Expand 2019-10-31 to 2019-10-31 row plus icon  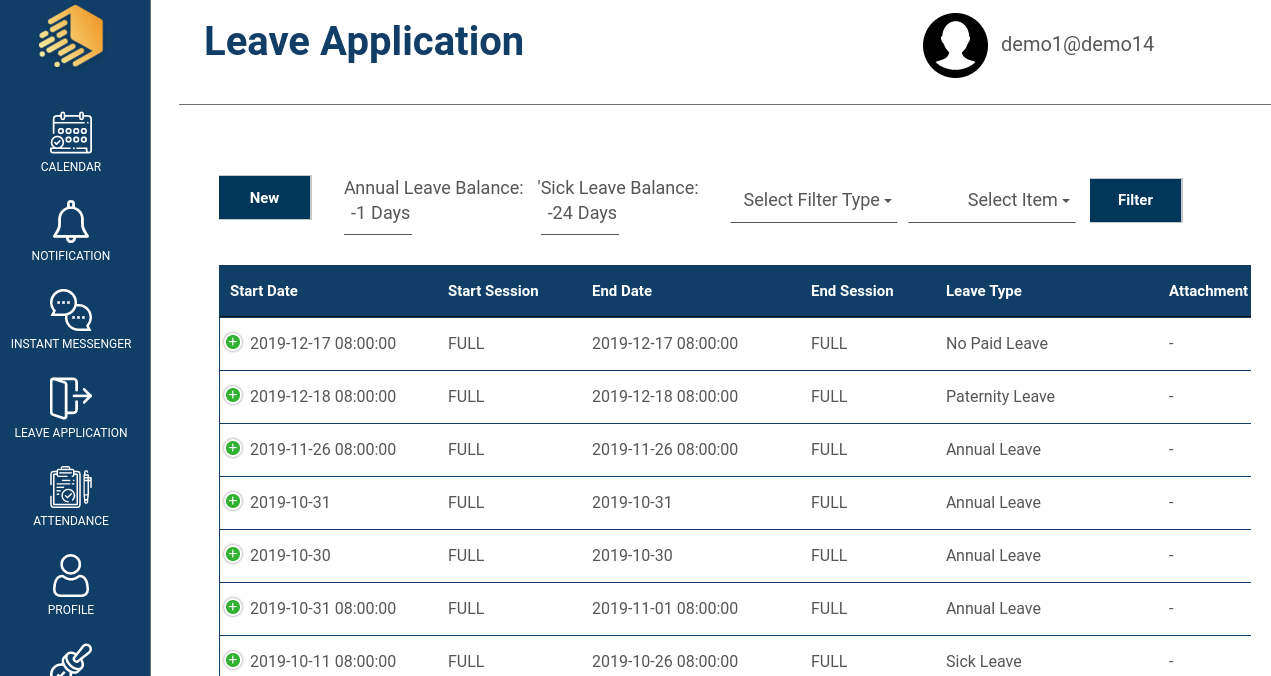coord(233,501)
